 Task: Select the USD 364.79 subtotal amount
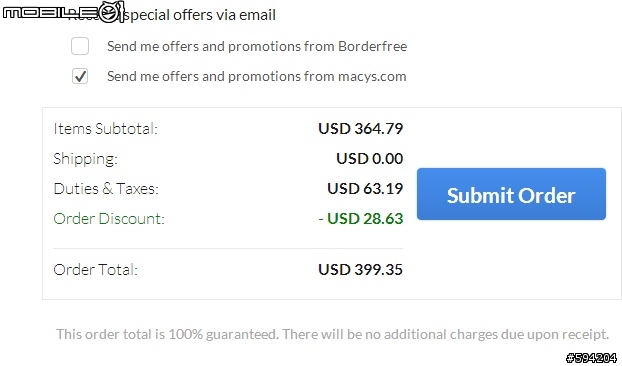pos(361,128)
